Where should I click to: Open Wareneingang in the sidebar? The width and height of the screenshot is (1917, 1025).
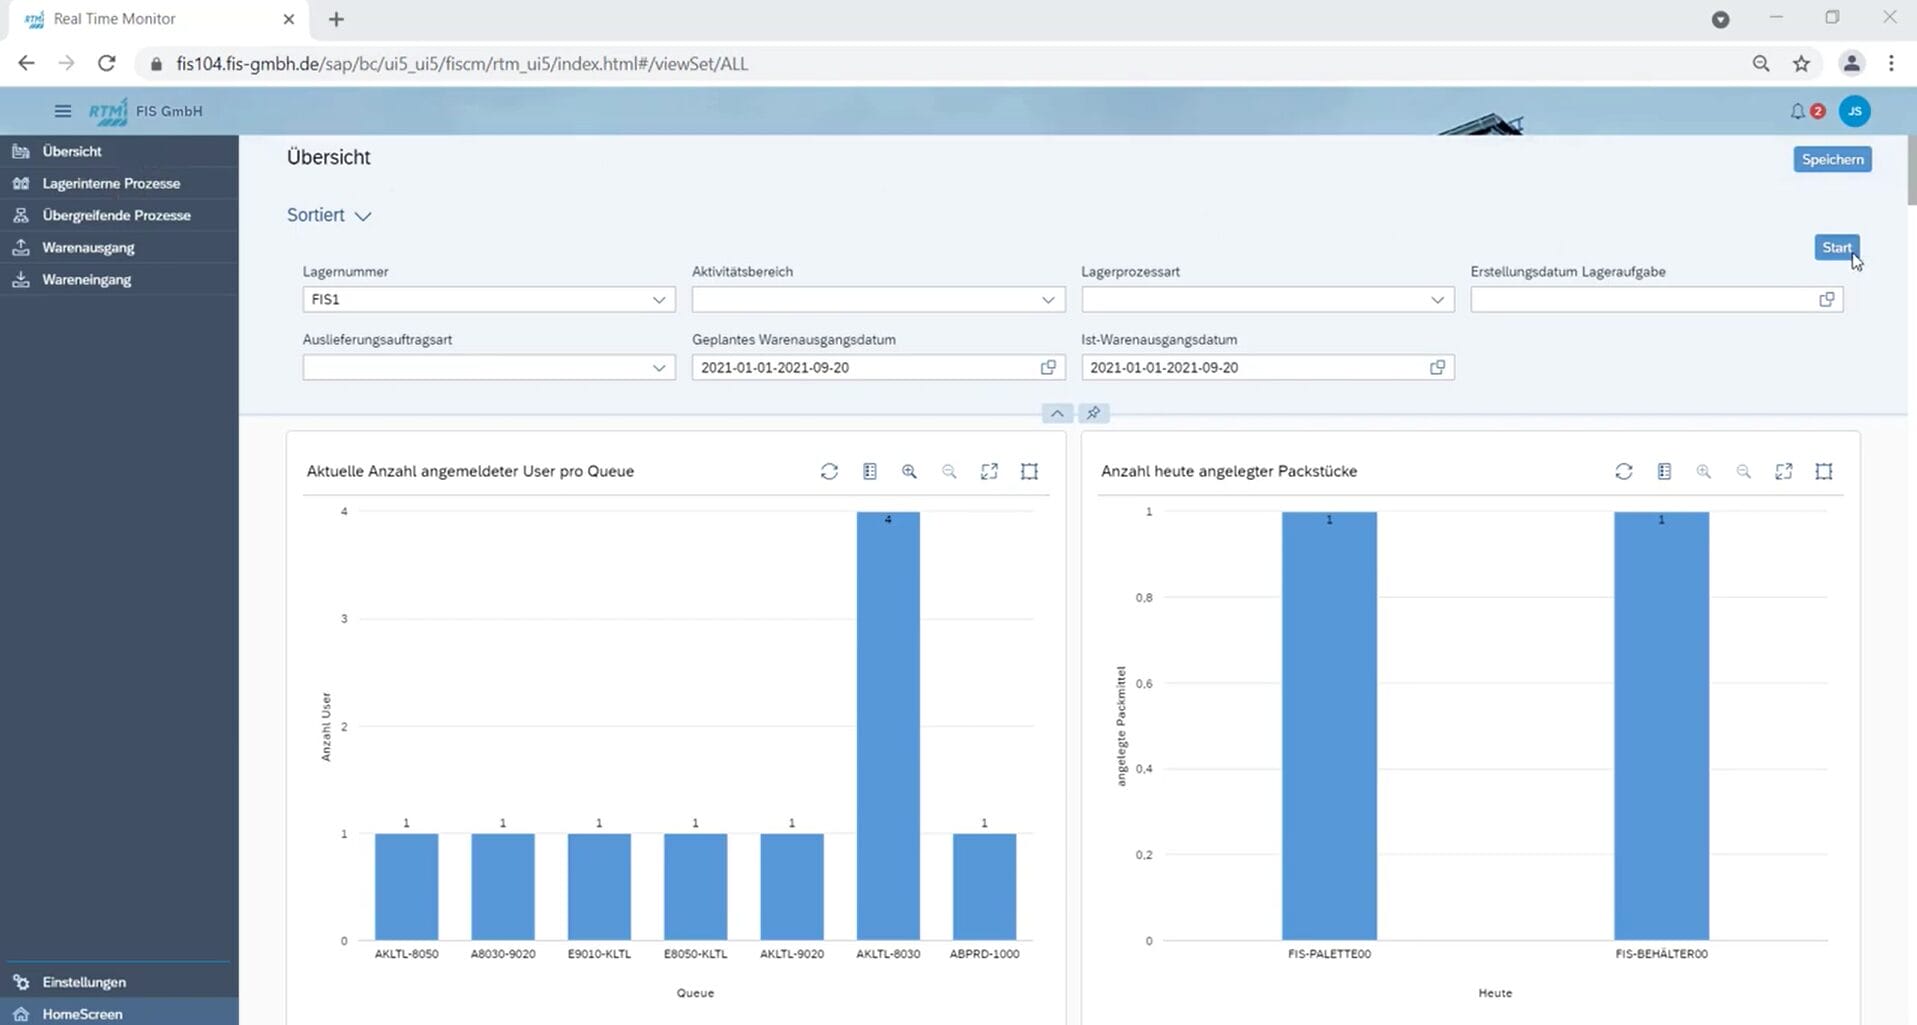pos(119,279)
